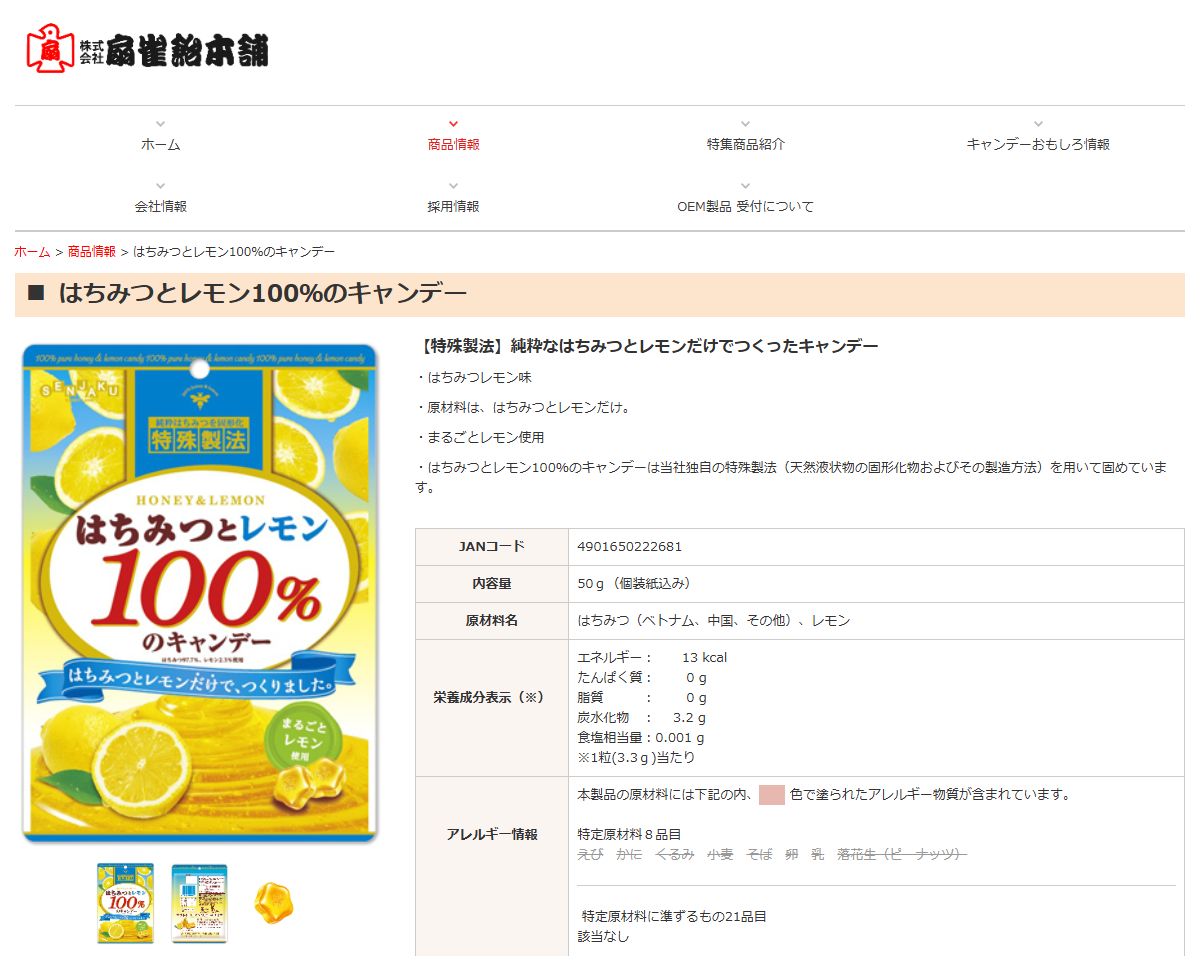Click the 炭水化物 3.2 g line
The width and height of the screenshot is (1193, 956).
point(641,718)
